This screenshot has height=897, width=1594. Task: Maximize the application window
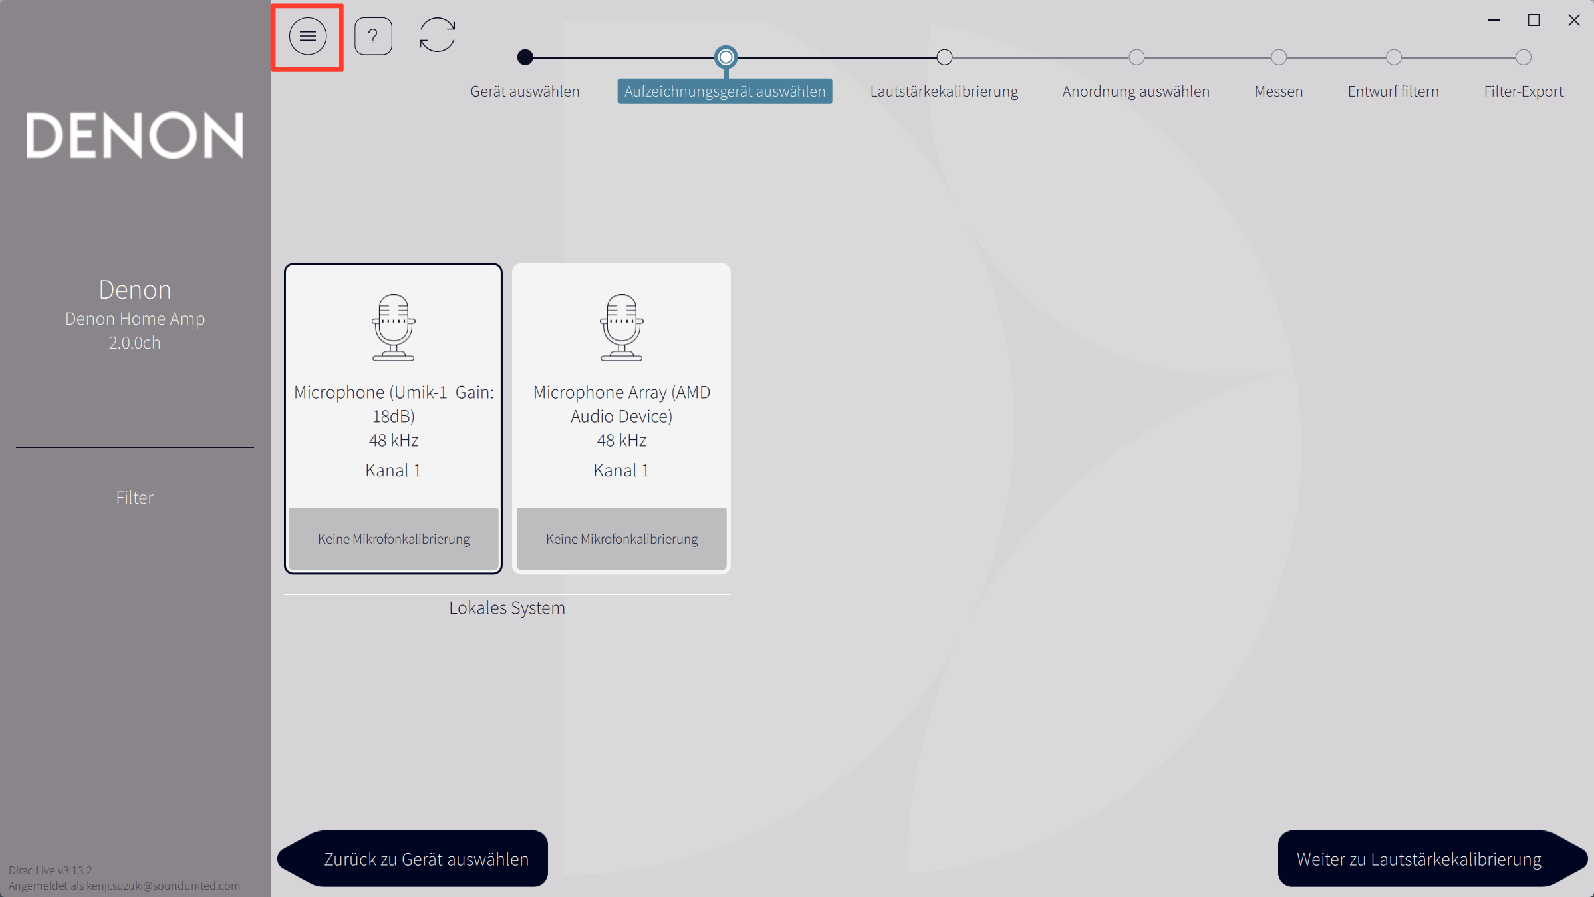1533,20
